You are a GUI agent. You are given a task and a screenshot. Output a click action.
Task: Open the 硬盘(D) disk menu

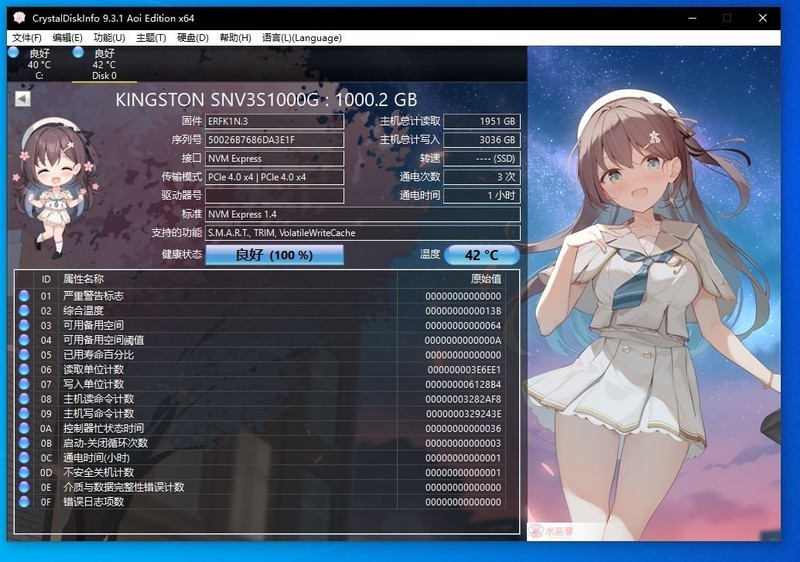click(x=192, y=38)
